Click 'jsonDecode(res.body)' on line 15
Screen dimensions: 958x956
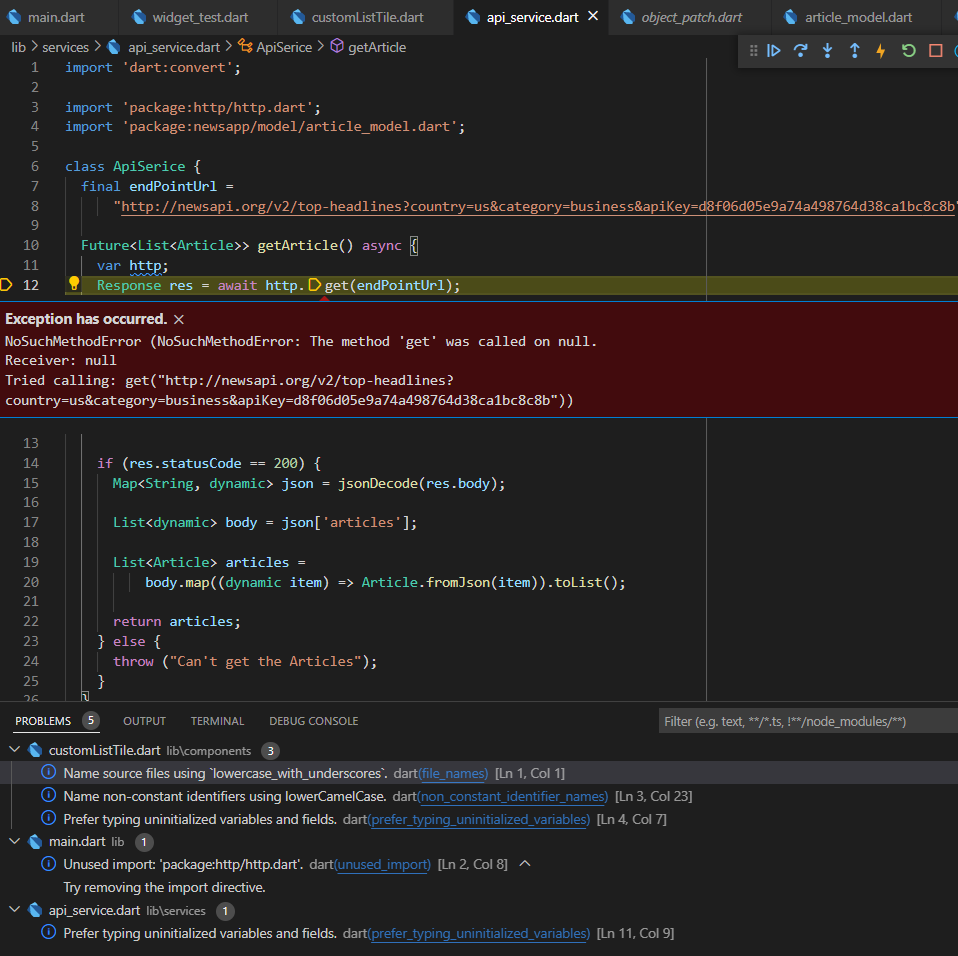tap(420, 484)
